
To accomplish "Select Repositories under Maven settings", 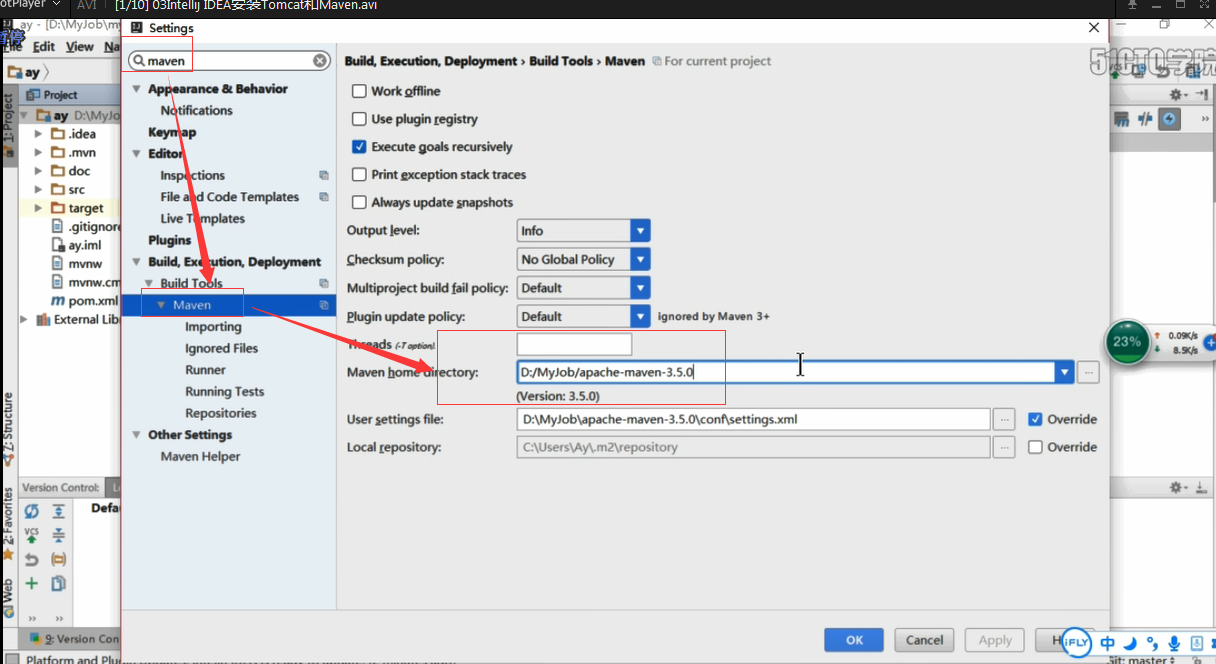I will 220,413.
